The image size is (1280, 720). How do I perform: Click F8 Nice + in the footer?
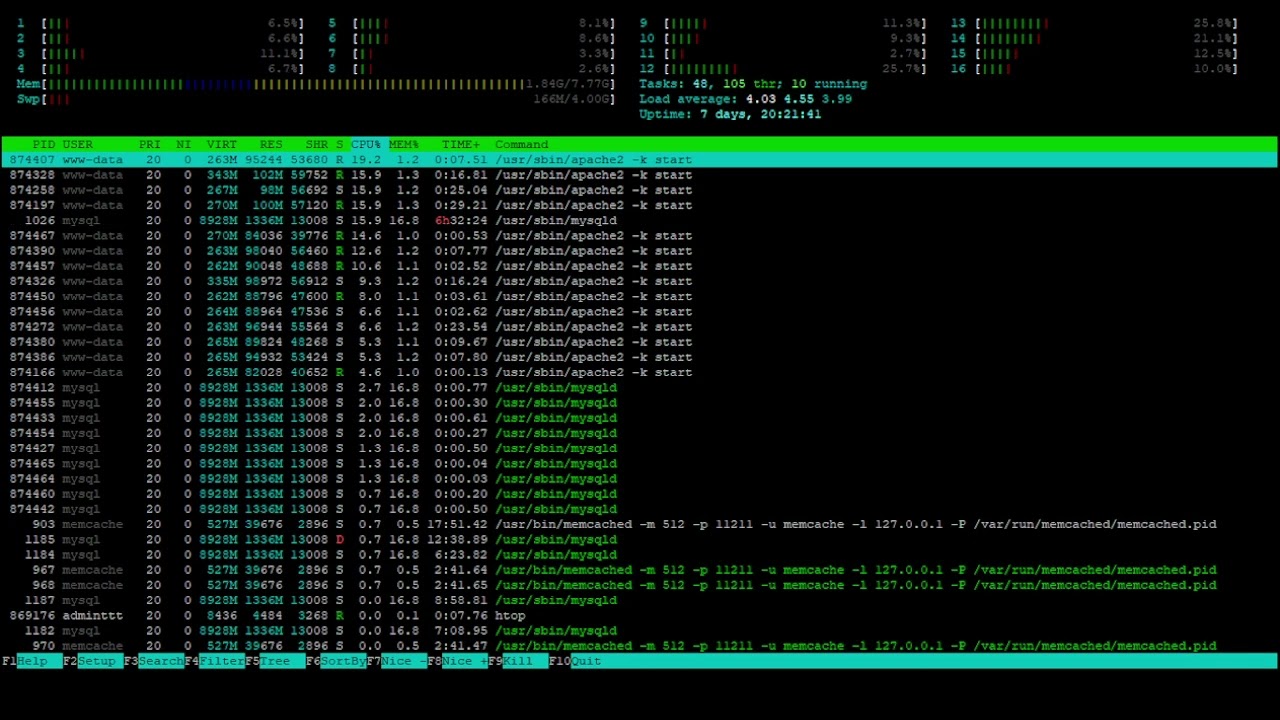pos(457,661)
